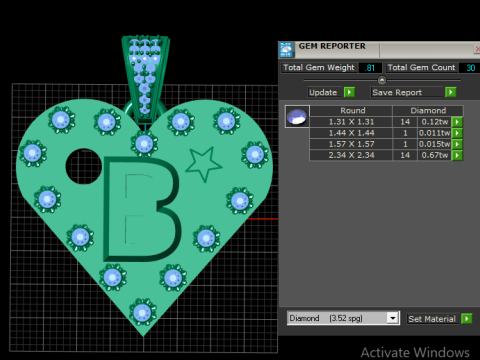Open the Diamond material dropdown
Screen dimensions: 480x360
393,318
